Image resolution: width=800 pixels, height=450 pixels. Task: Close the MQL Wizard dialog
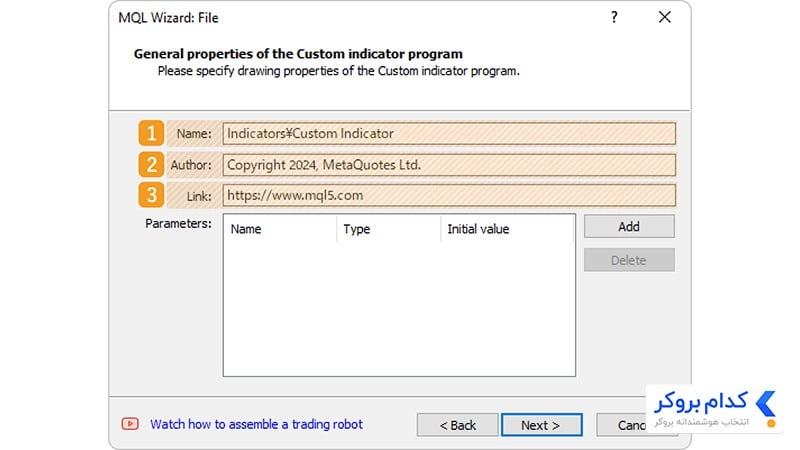[664, 17]
